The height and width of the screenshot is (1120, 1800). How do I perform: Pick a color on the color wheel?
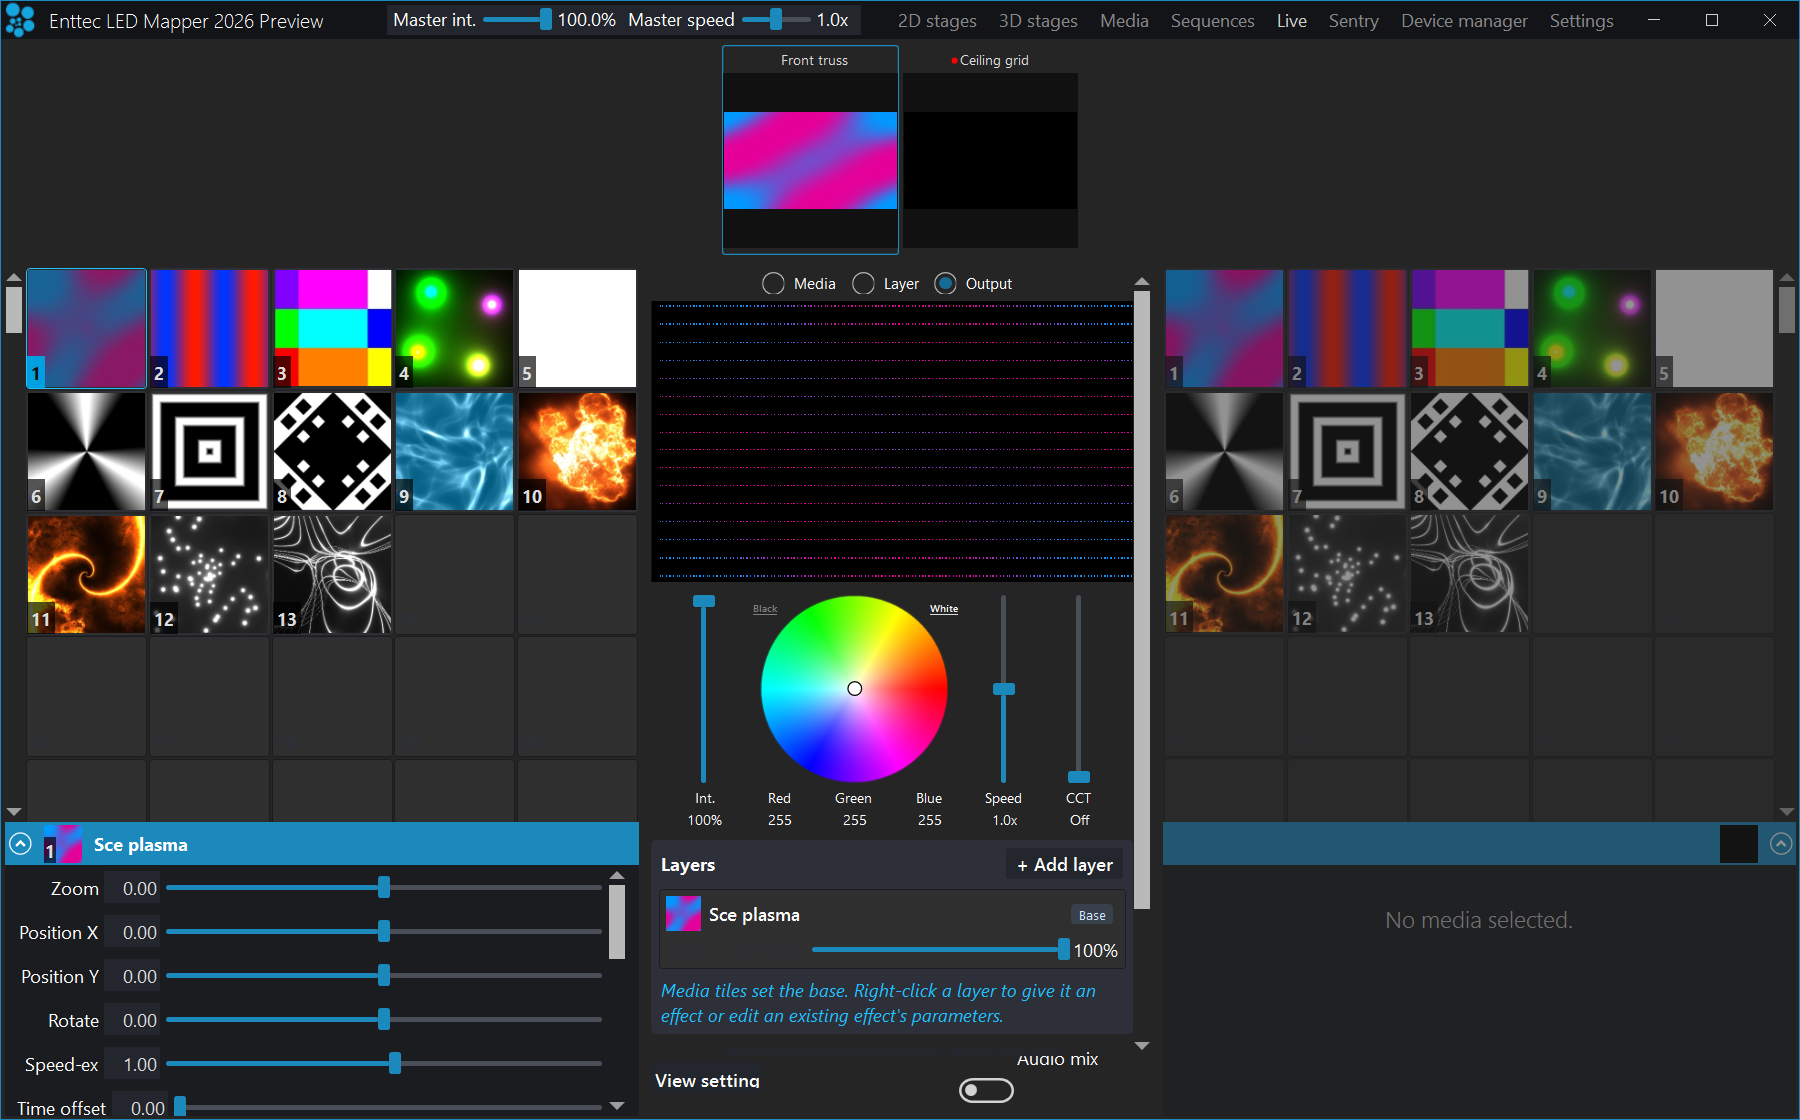[x=854, y=689]
